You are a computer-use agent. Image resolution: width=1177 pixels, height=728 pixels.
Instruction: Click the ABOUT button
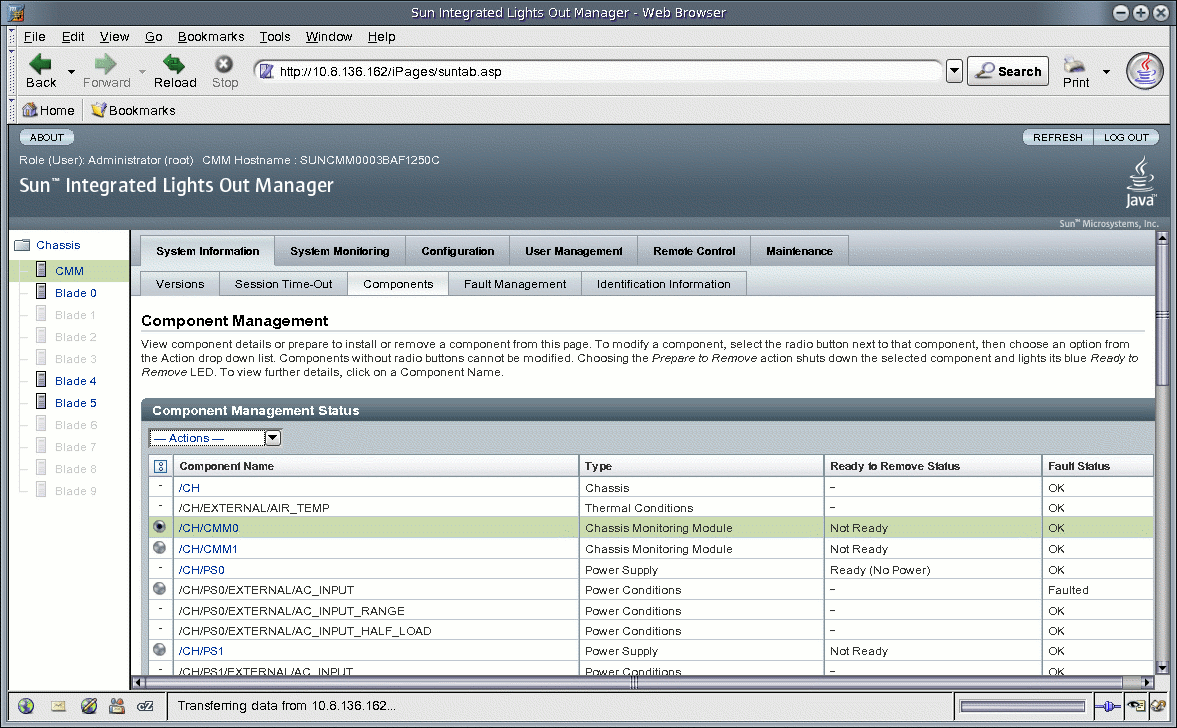(47, 137)
